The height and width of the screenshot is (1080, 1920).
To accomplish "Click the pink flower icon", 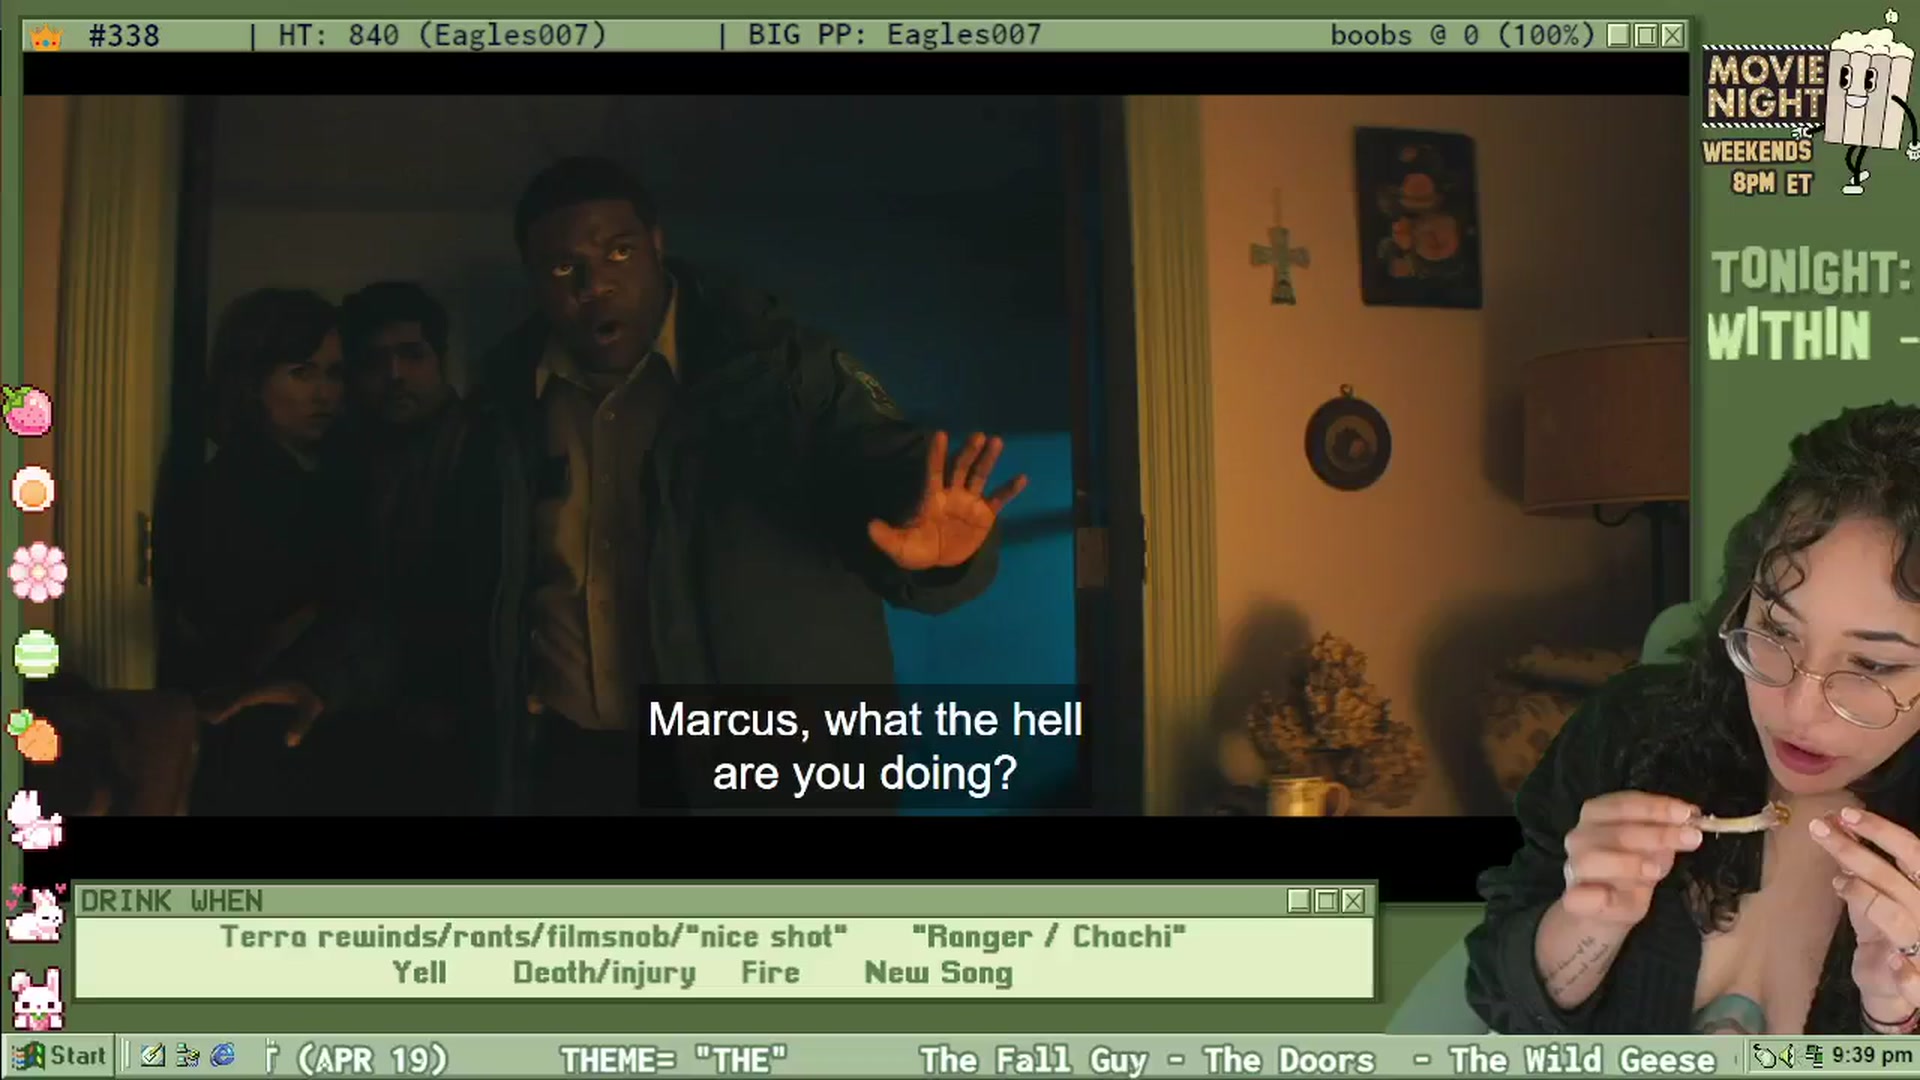I will click(x=38, y=572).
